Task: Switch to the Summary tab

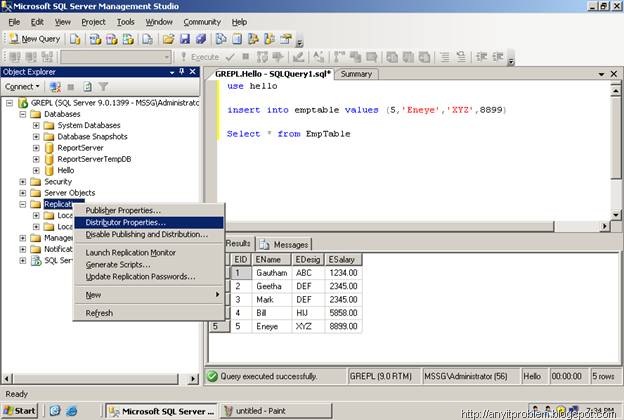Action: [356, 74]
